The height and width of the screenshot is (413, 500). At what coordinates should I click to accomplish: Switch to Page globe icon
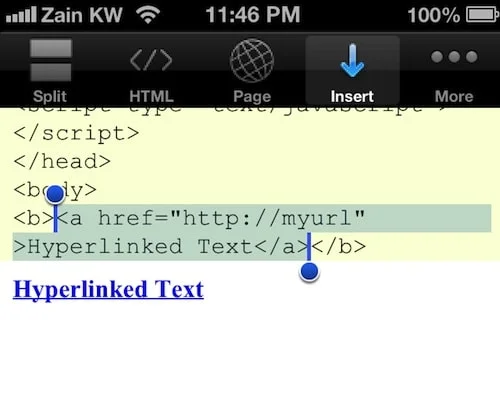click(252, 60)
